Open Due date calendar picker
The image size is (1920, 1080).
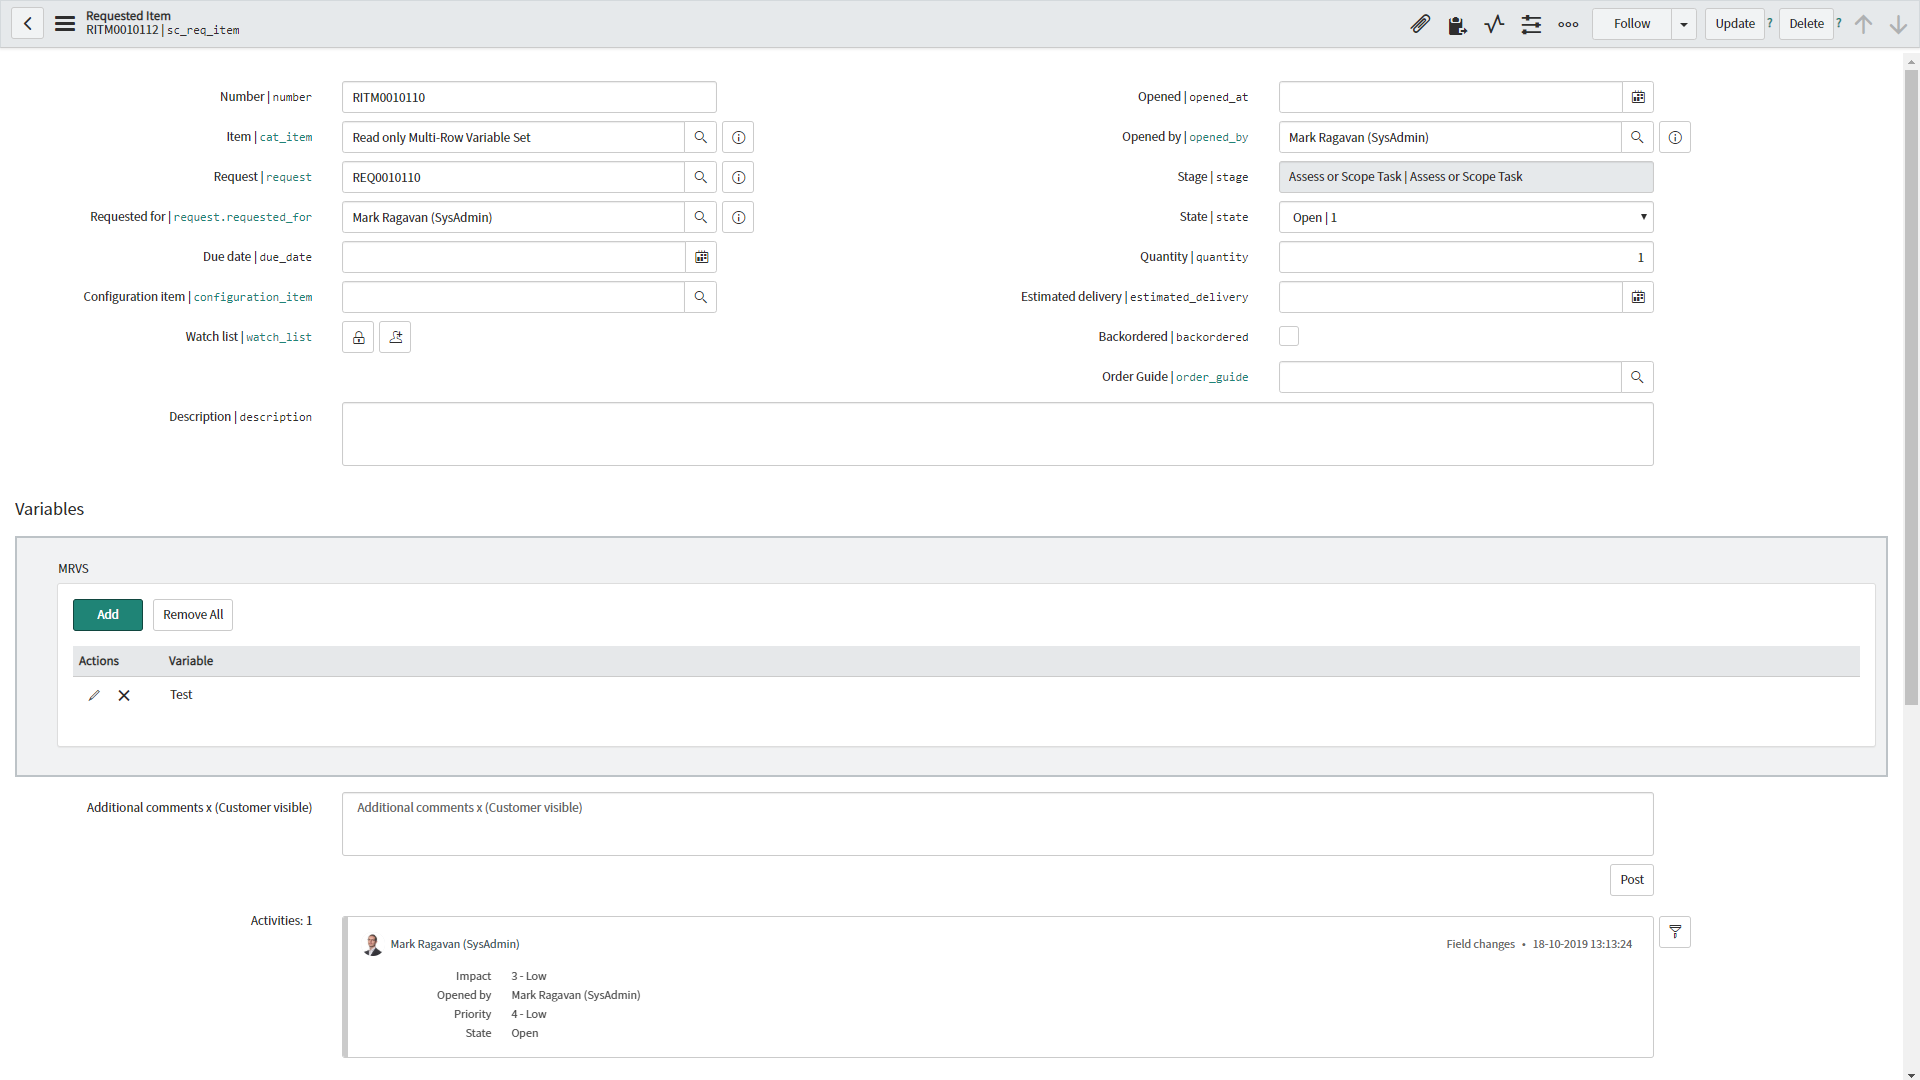(x=701, y=257)
